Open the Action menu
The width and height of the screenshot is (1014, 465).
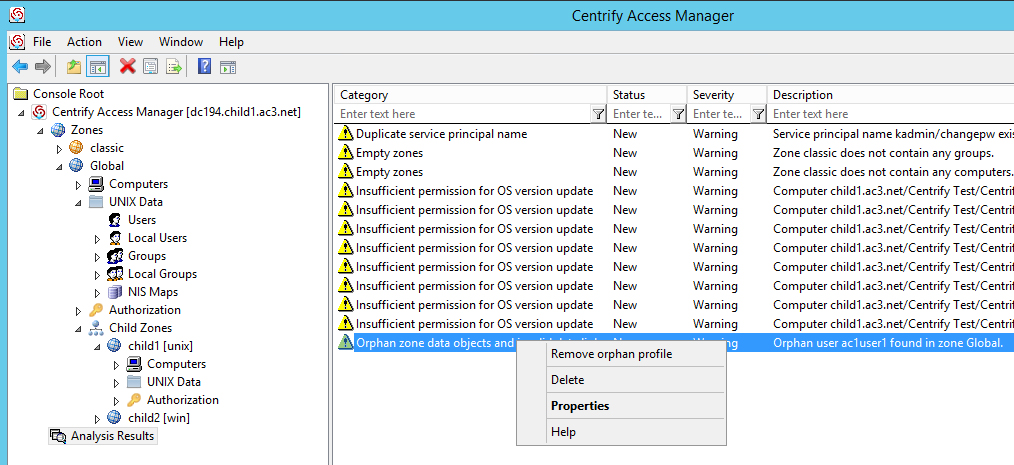(x=84, y=42)
